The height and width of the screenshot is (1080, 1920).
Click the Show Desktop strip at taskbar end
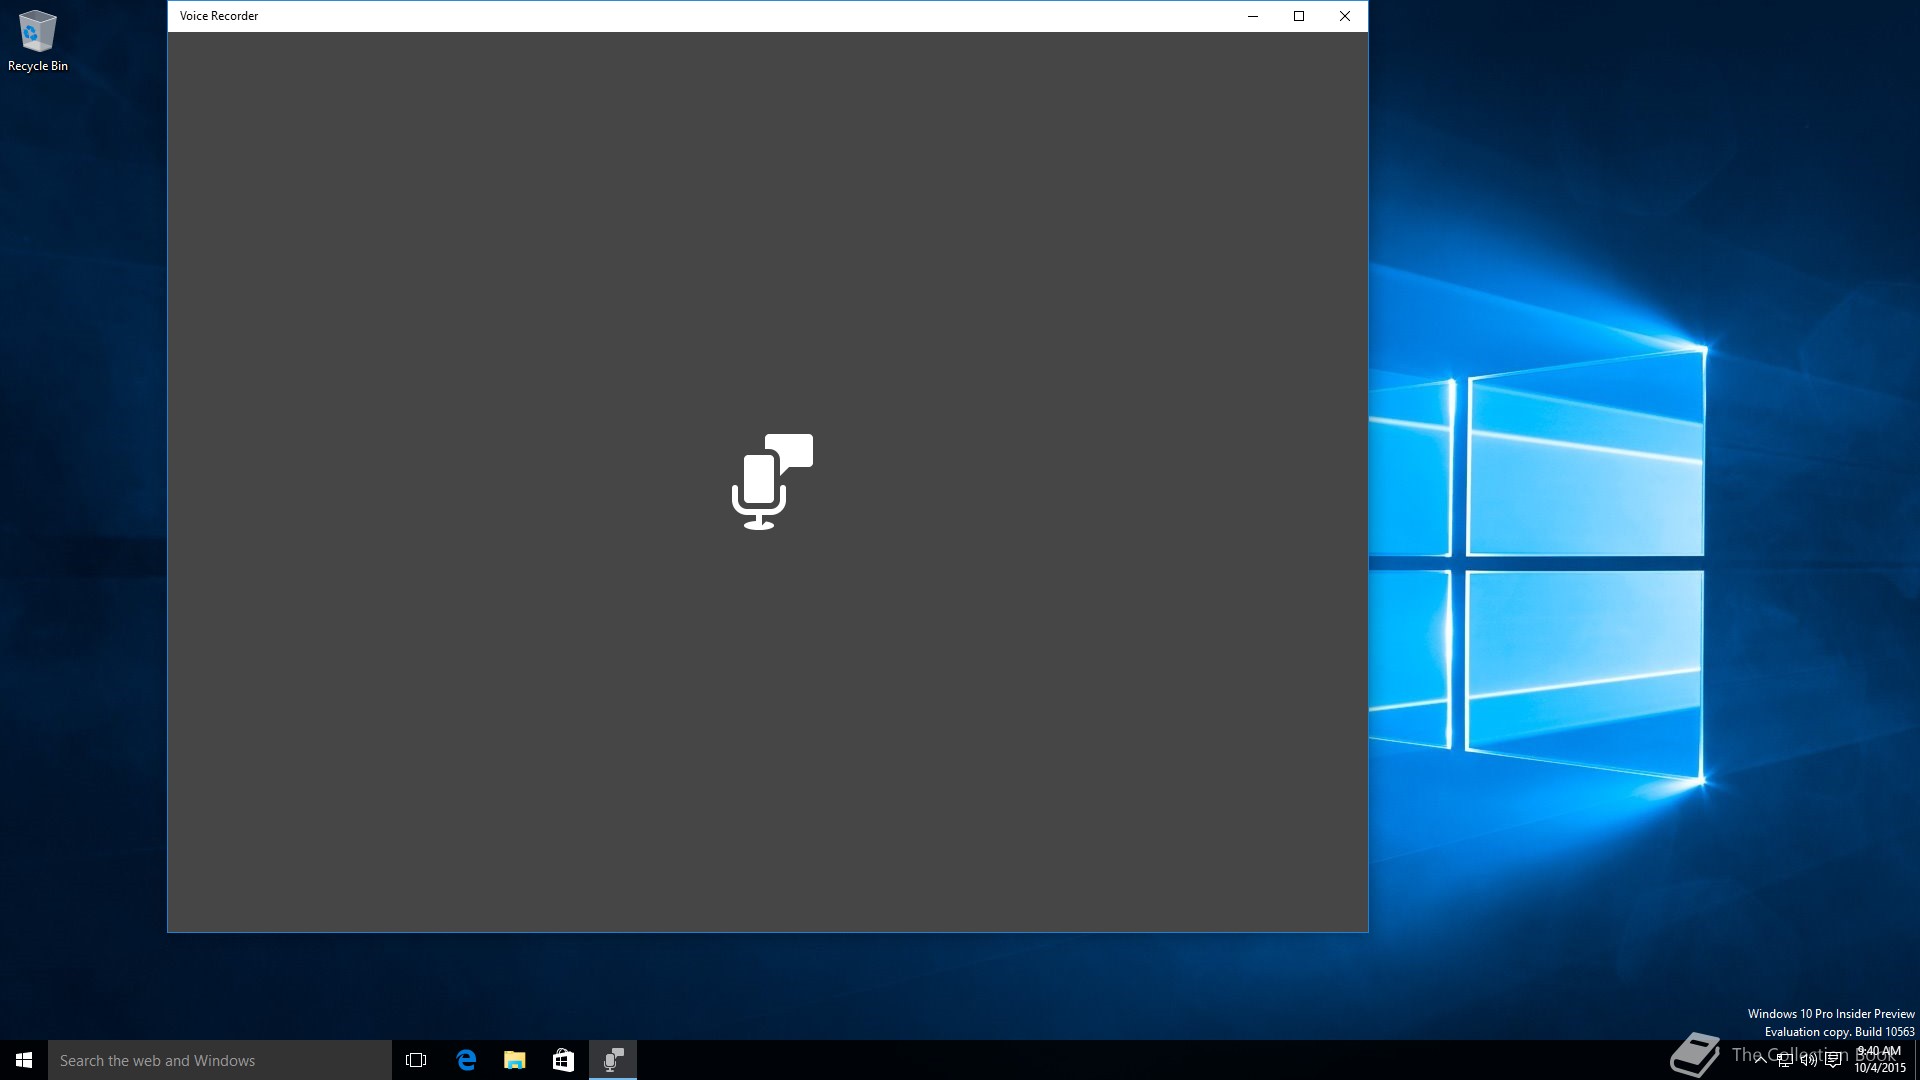[1916, 1060]
